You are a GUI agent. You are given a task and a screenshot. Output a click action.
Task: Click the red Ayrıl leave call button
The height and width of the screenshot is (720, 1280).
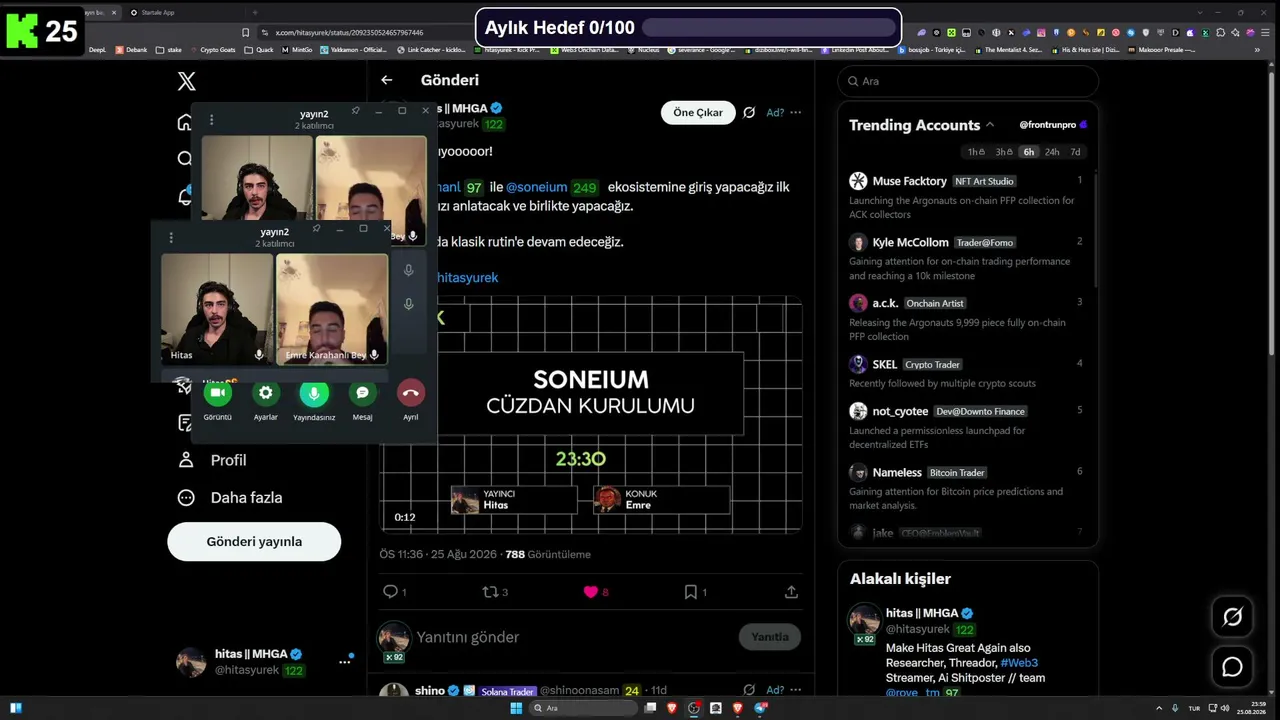(411, 393)
